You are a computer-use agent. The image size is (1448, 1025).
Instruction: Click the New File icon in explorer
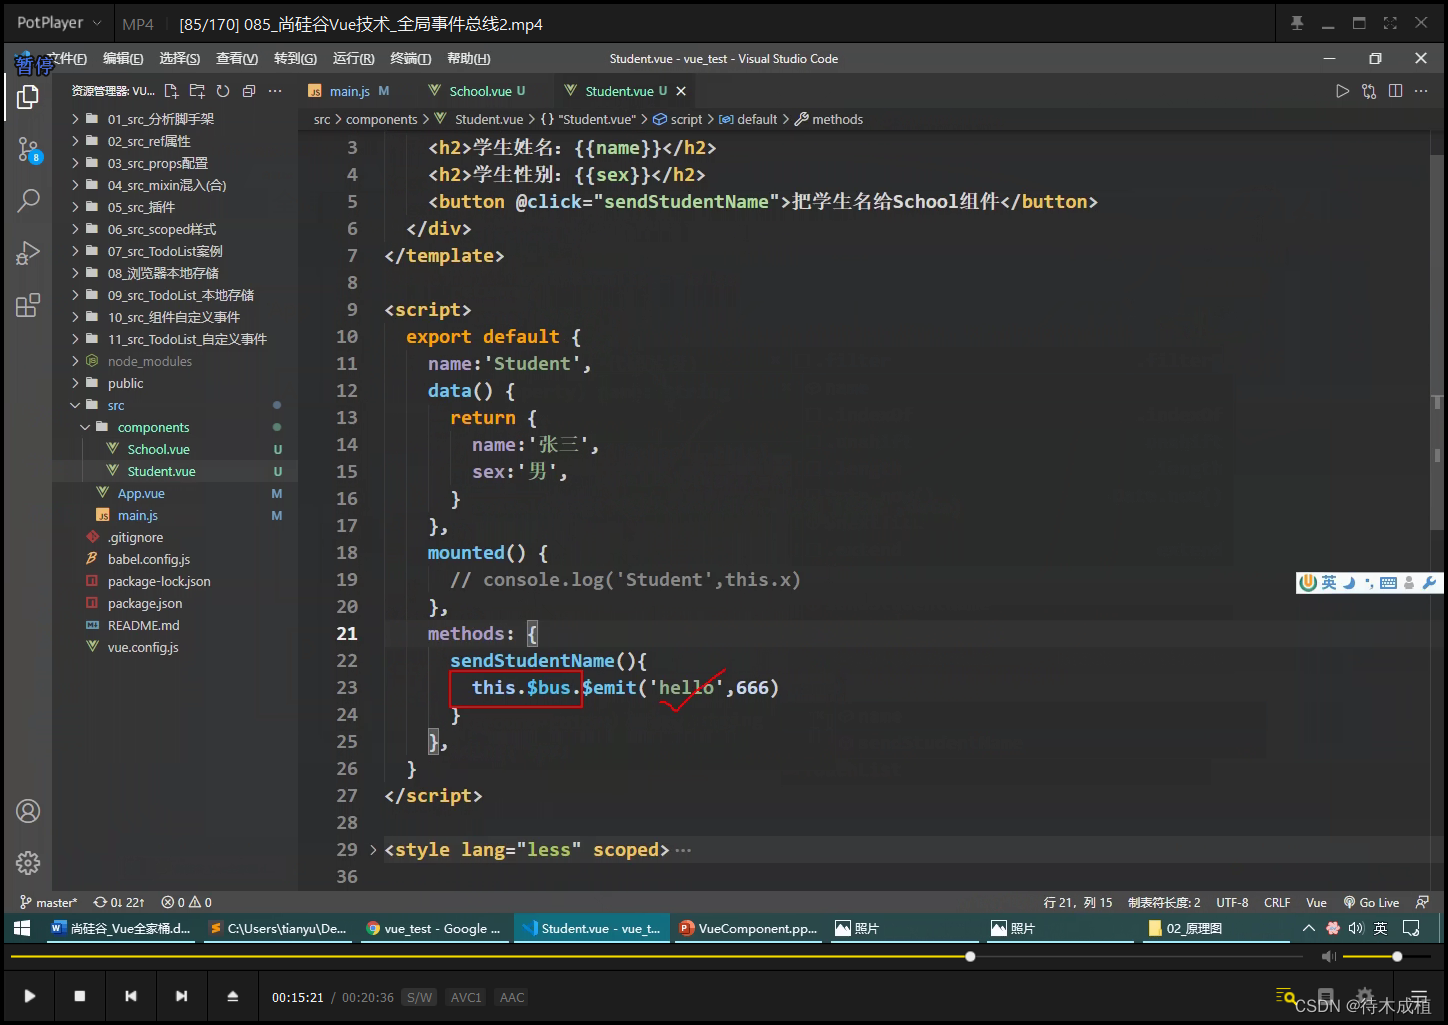click(171, 91)
